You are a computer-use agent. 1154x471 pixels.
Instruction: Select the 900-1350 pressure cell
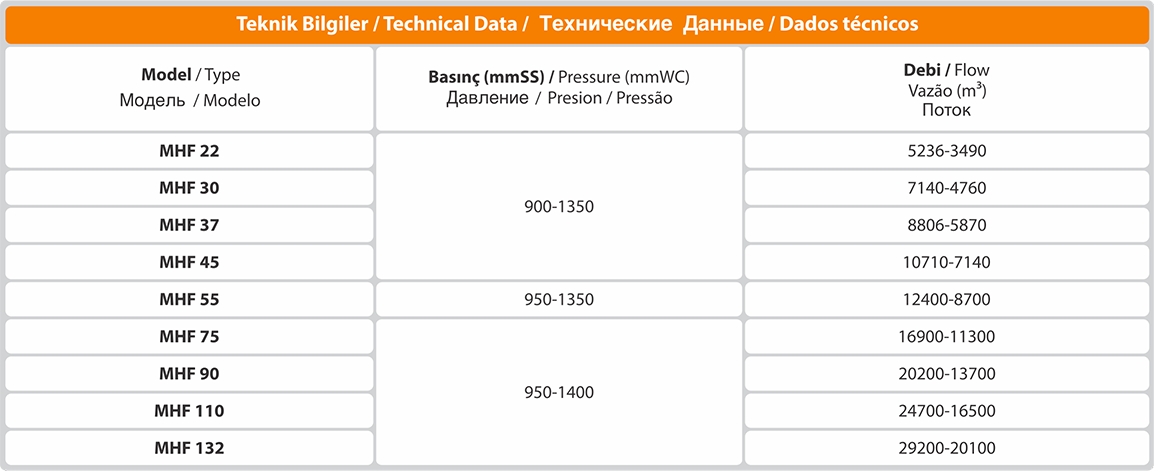559,207
